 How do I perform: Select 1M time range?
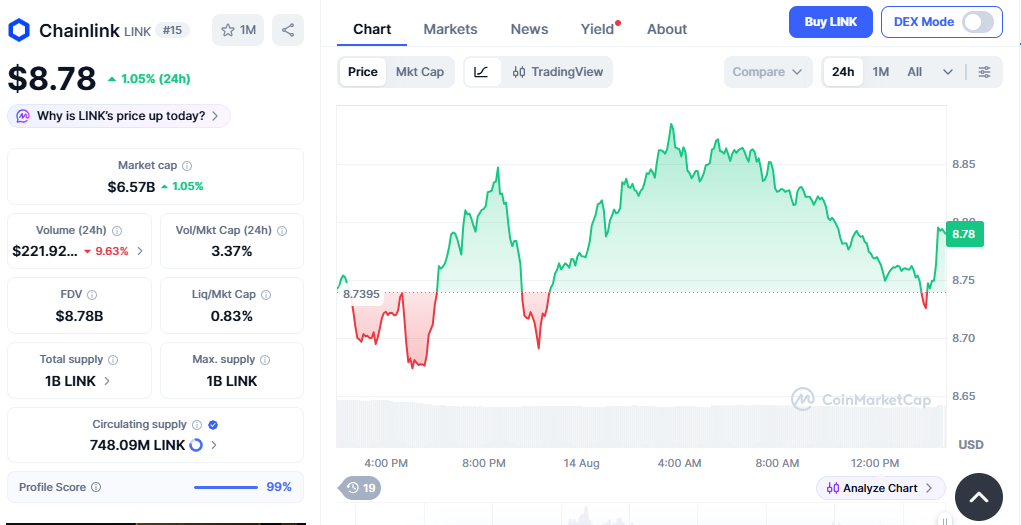[x=881, y=72]
